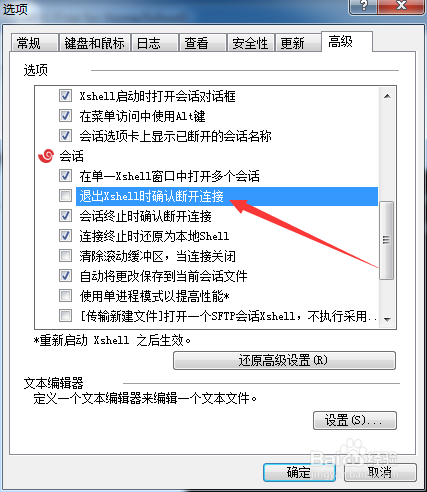Click the scrollbar up arrow in options list
The width and height of the screenshot is (427, 492).
pyautogui.click(x=387, y=96)
